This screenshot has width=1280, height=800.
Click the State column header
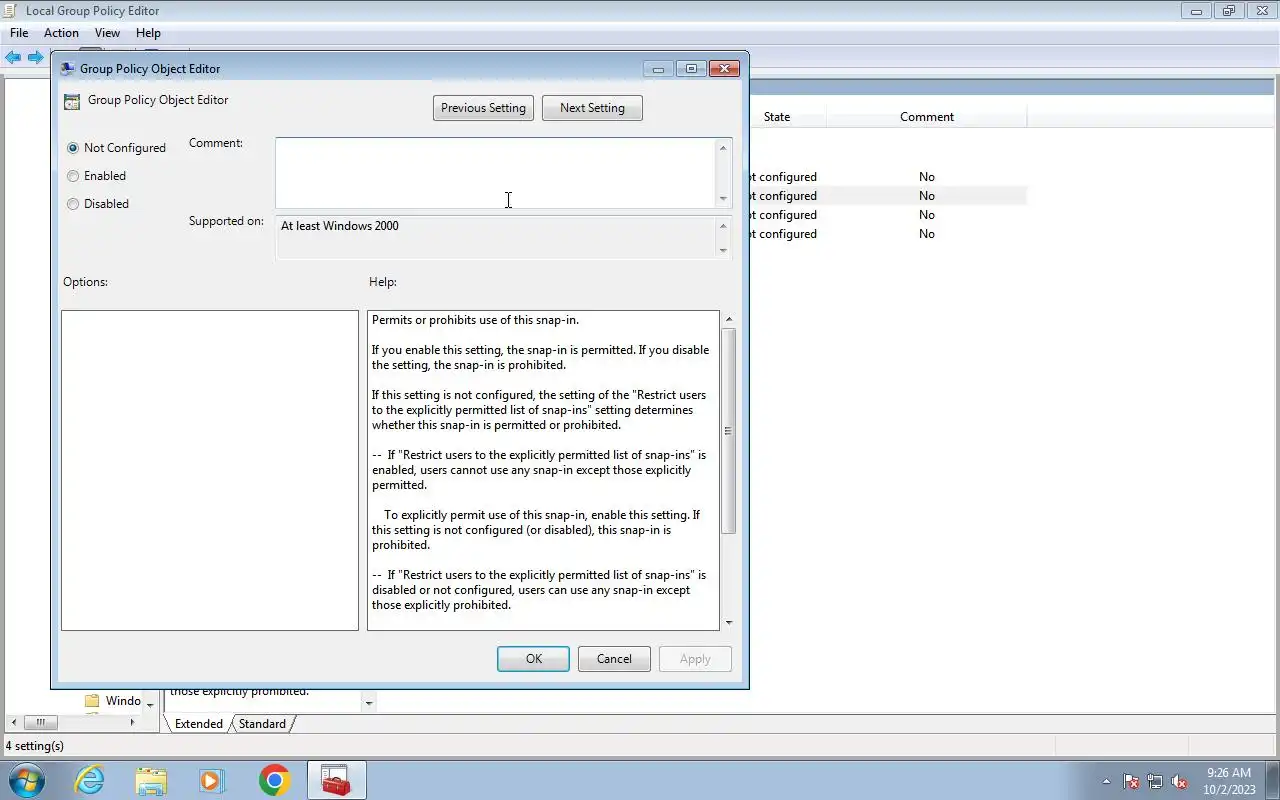[777, 117]
